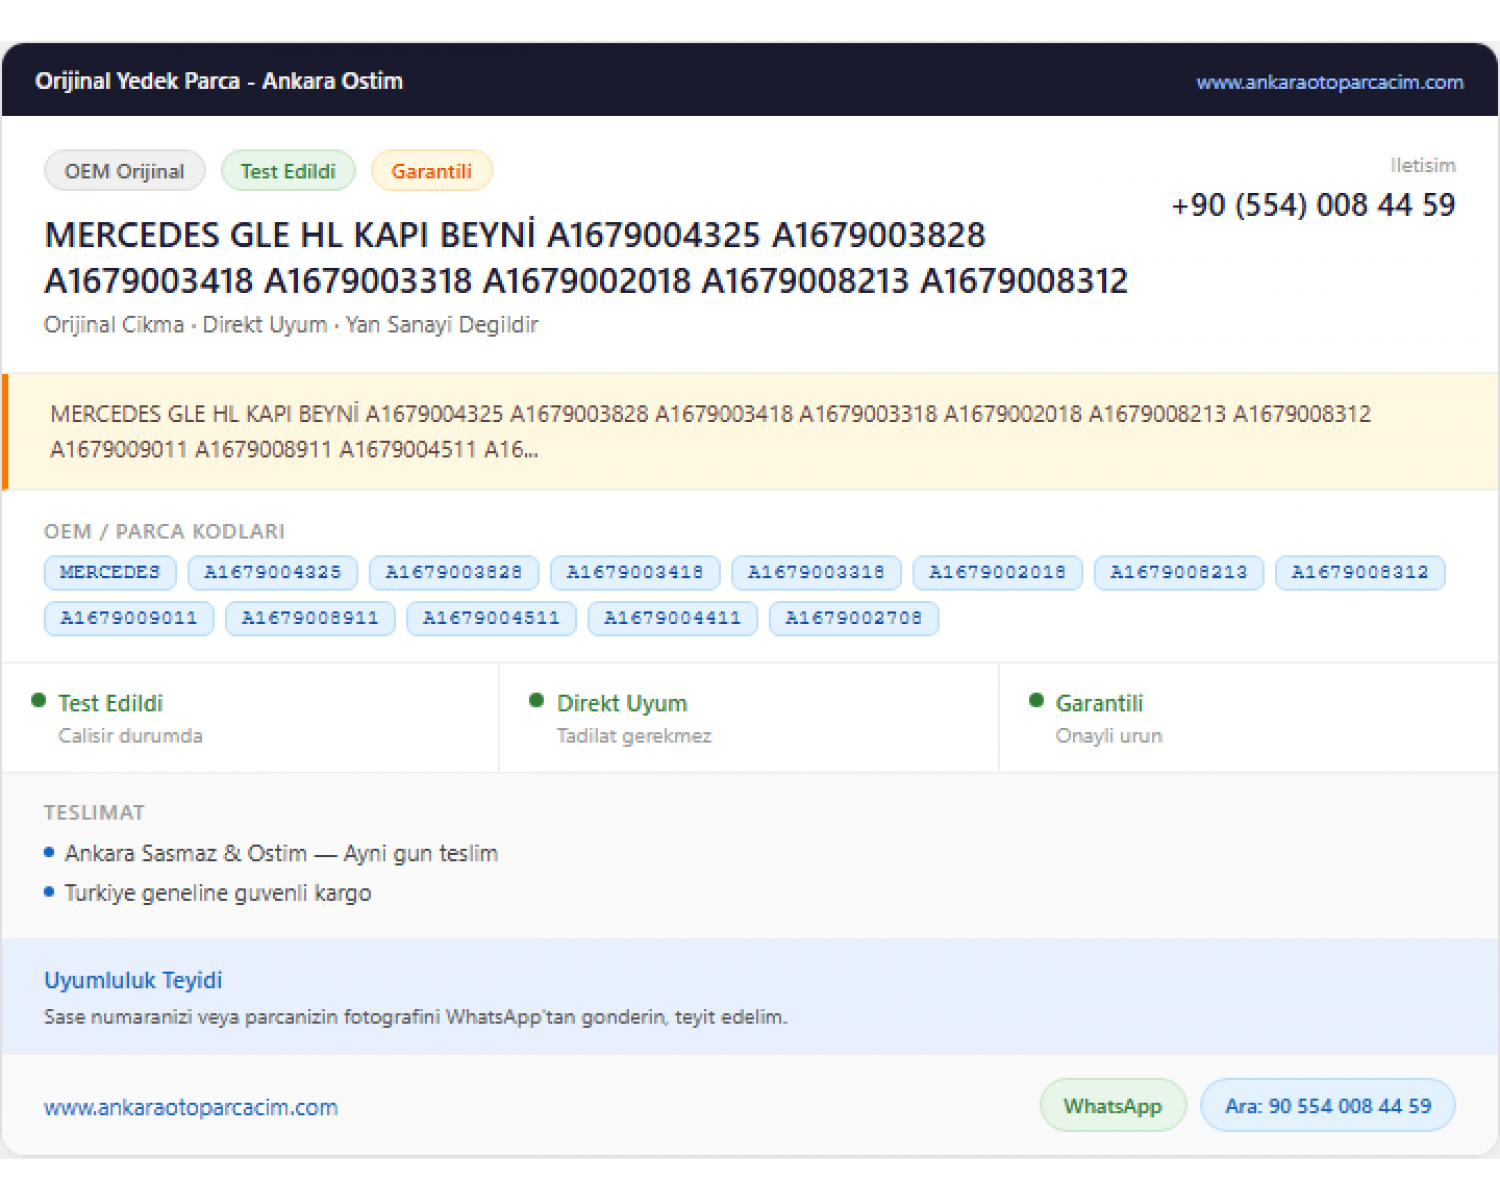1500x1200 pixels.
Task: Select part code chip A1679004411
Action: [x=673, y=618]
